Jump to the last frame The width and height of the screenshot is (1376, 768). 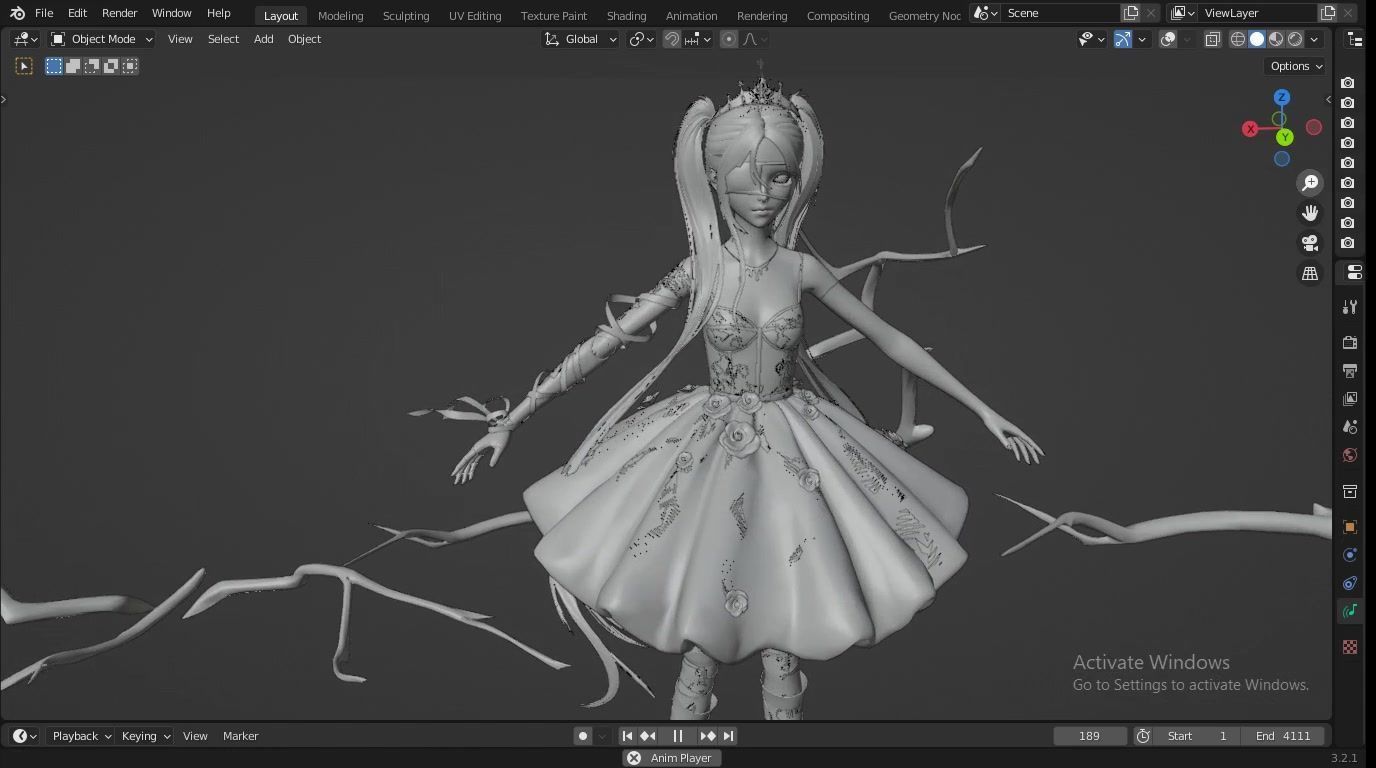pyautogui.click(x=728, y=736)
